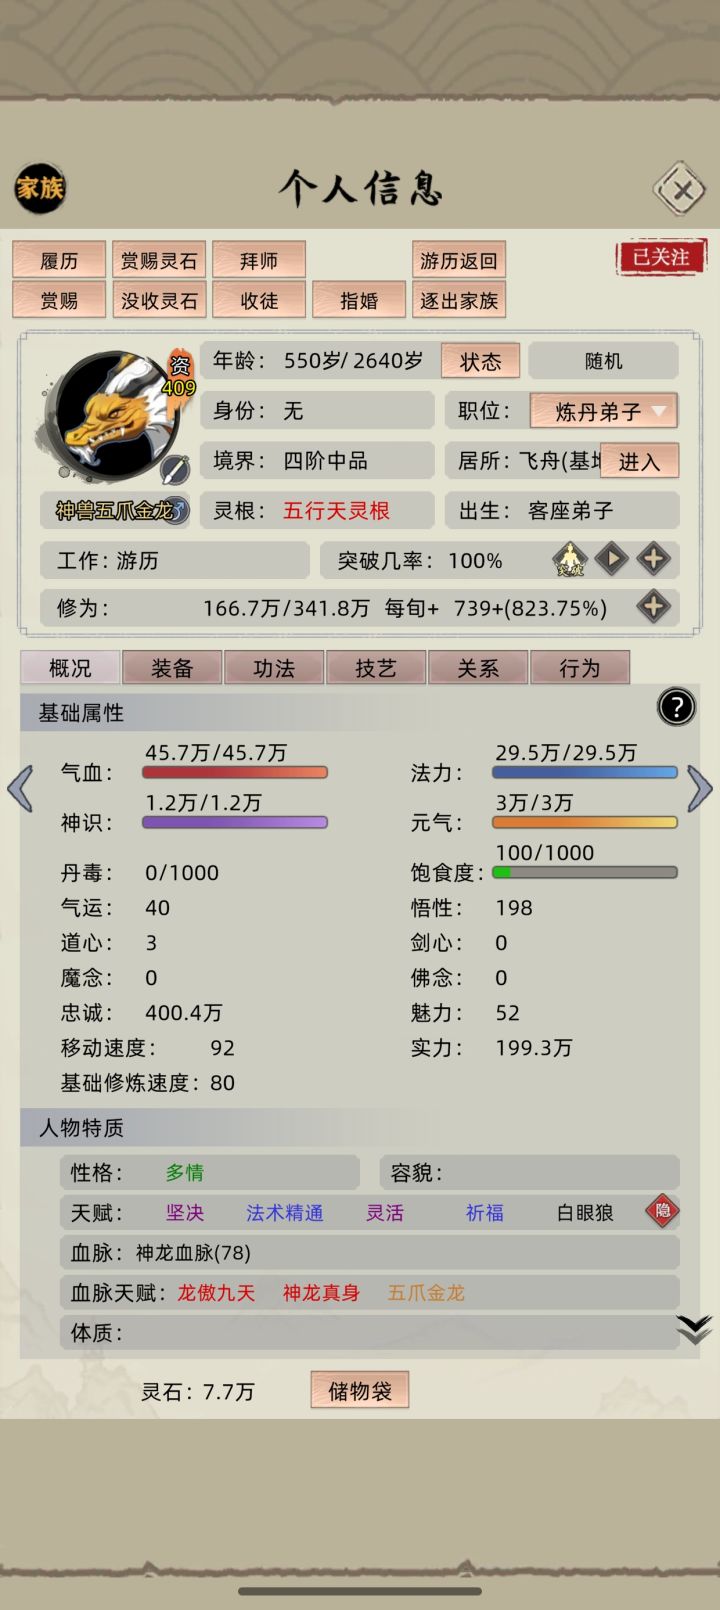Go to next character with right arrow
Image resolution: width=720 pixels, height=1610 pixels.
700,789
